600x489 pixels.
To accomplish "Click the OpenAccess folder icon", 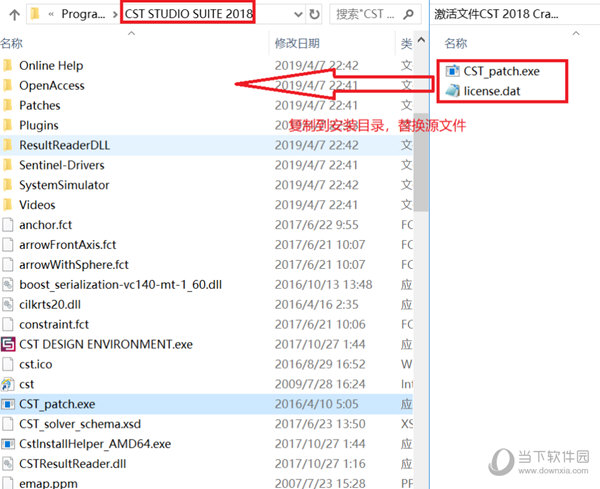I will click(x=8, y=85).
